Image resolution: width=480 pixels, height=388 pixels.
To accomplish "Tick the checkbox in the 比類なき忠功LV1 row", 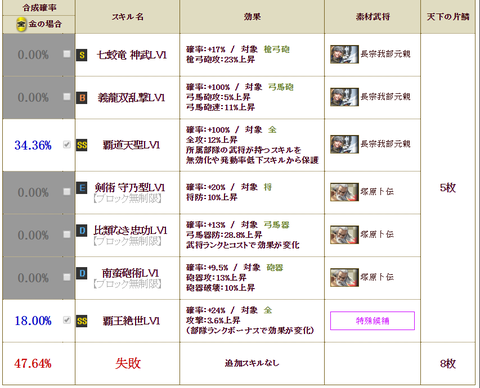I will (67, 234).
